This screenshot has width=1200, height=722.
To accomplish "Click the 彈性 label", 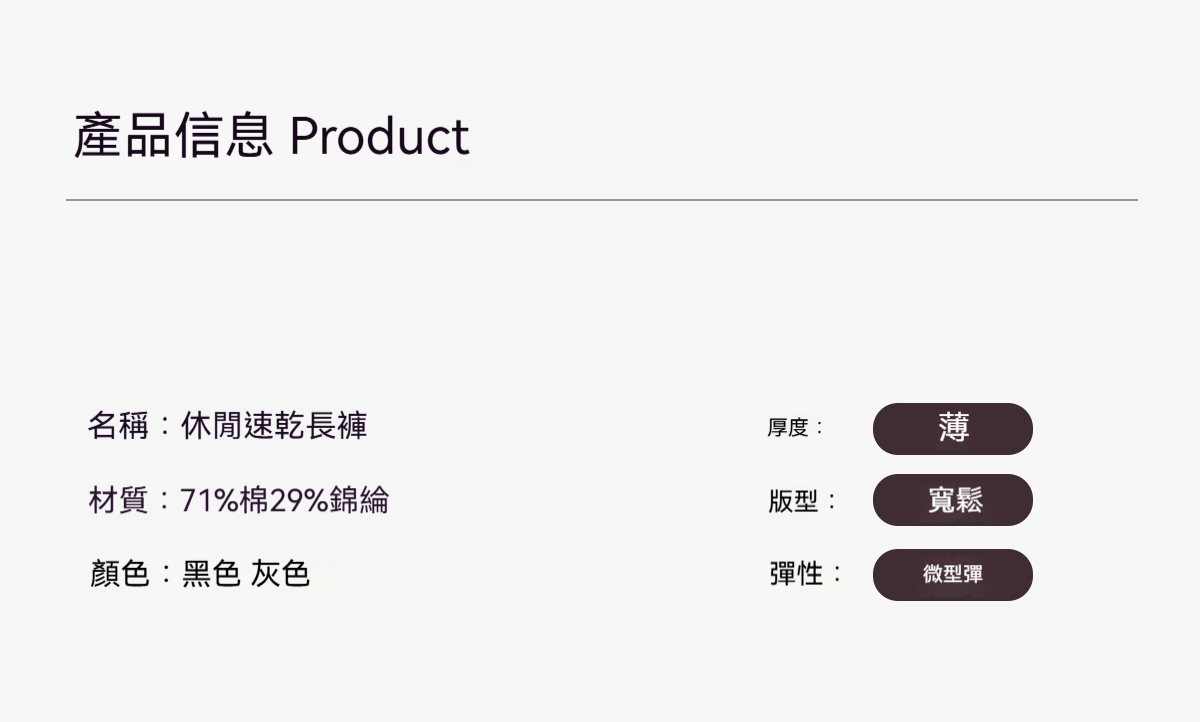I will pos(795,574).
